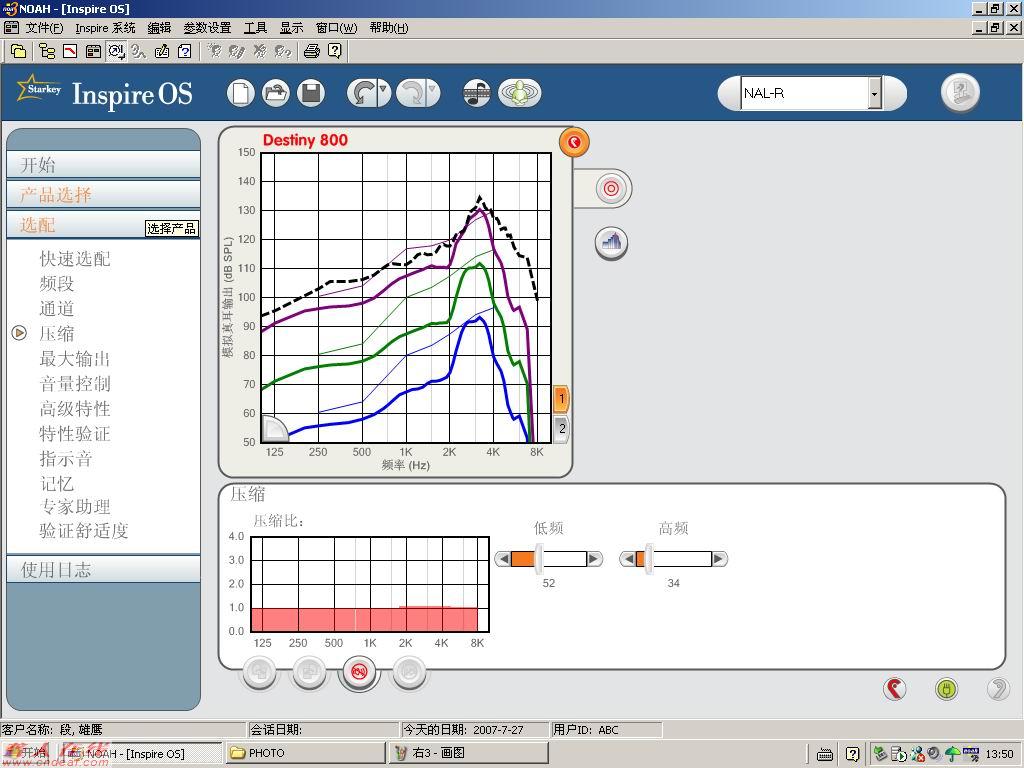This screenshot has height=768, width=1024.
Task: Open the NAL-R fitting formula dropdown
Action: [x=874, y=93]
